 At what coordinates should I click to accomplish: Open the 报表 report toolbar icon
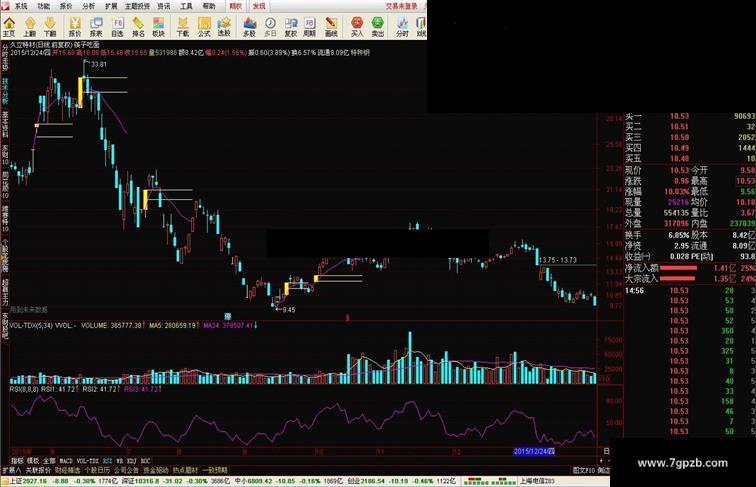(x=96, y=27)
